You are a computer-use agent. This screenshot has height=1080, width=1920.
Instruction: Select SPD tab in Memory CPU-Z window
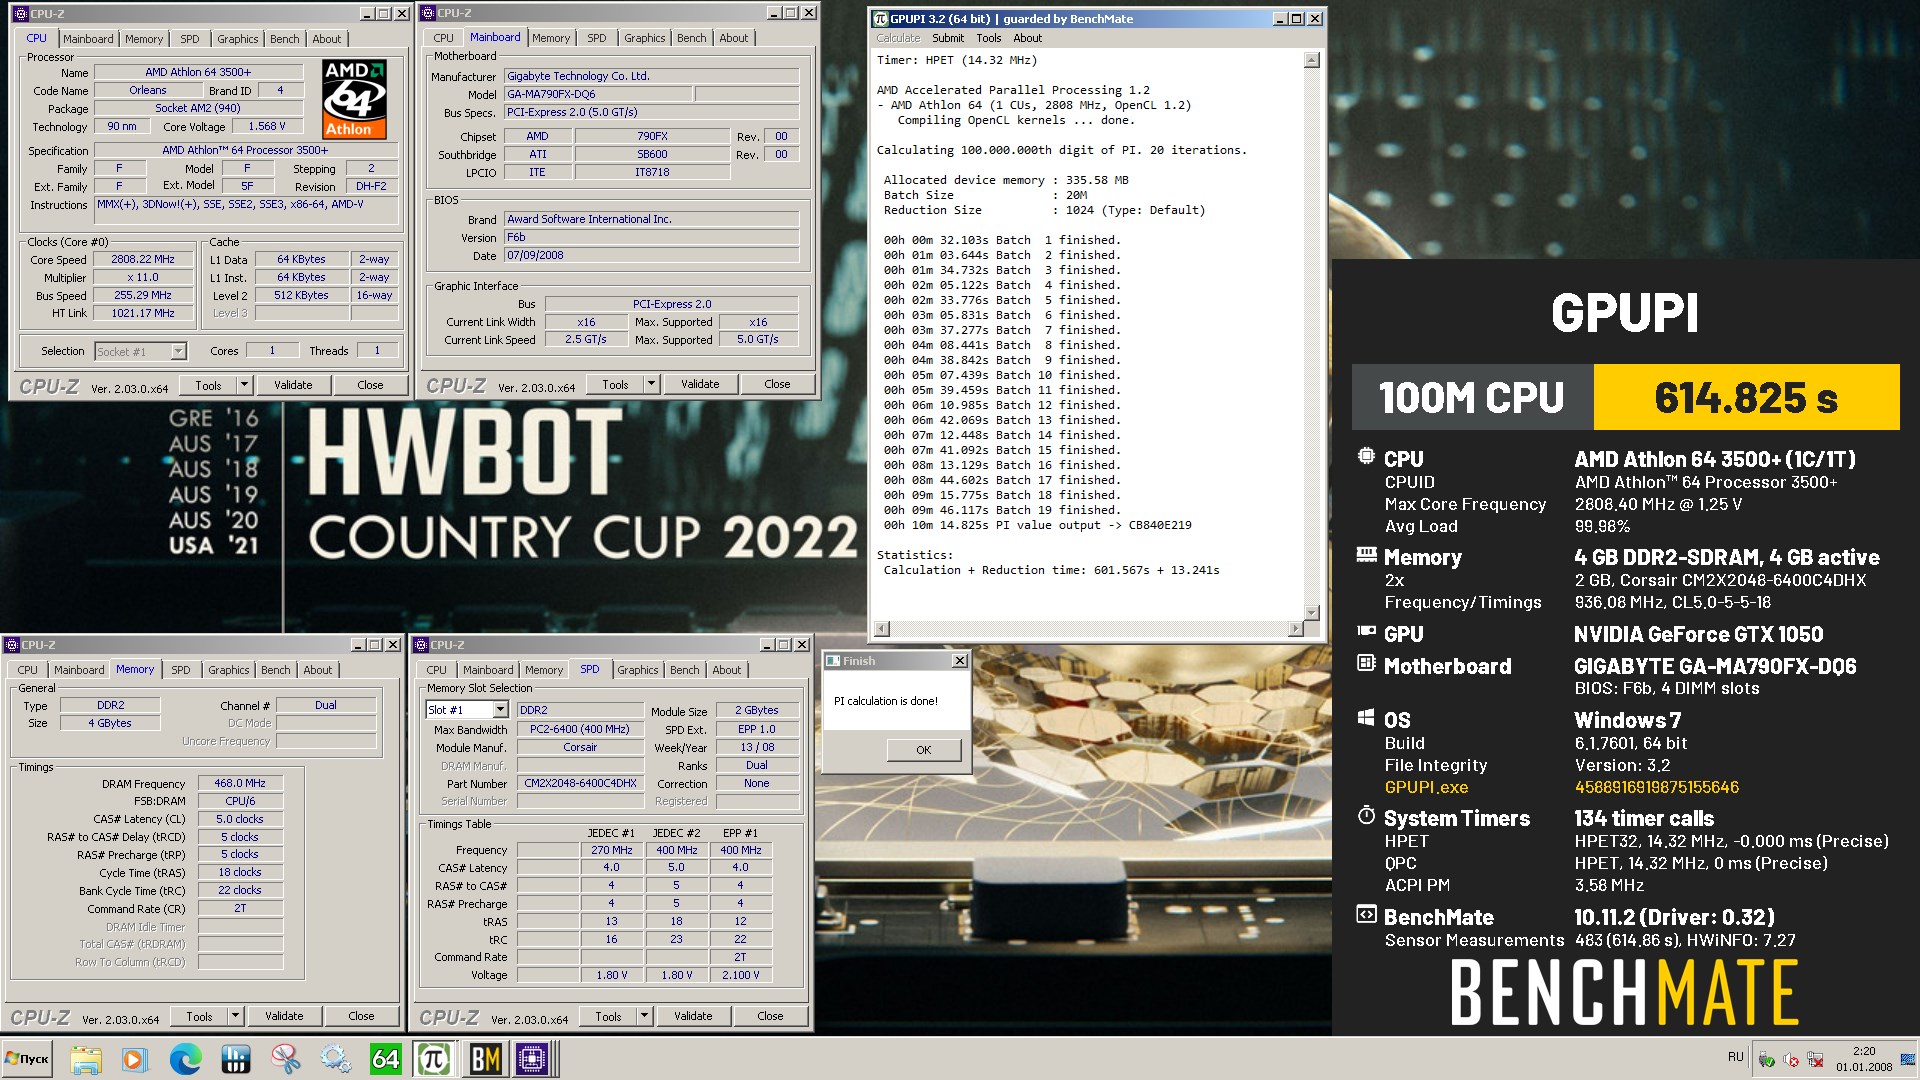181,670
